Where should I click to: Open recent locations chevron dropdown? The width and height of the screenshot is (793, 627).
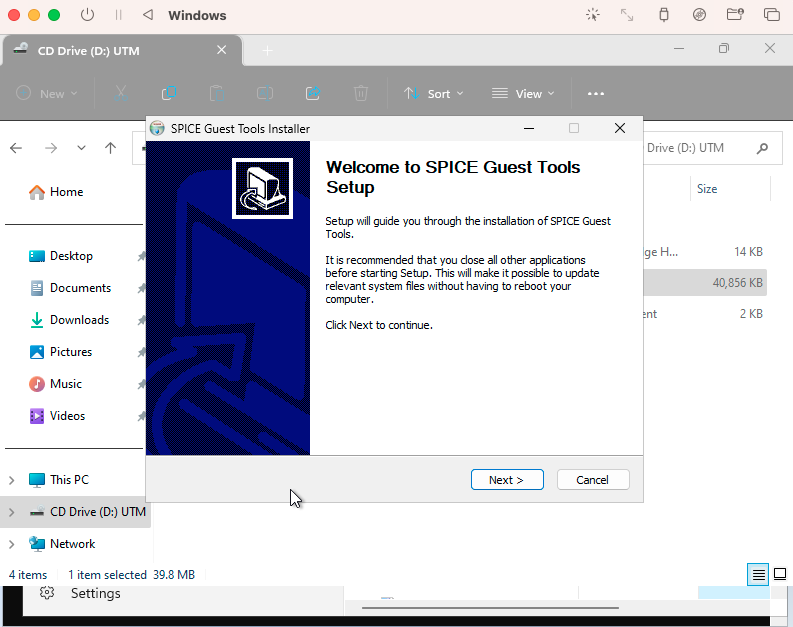point(81,148)
